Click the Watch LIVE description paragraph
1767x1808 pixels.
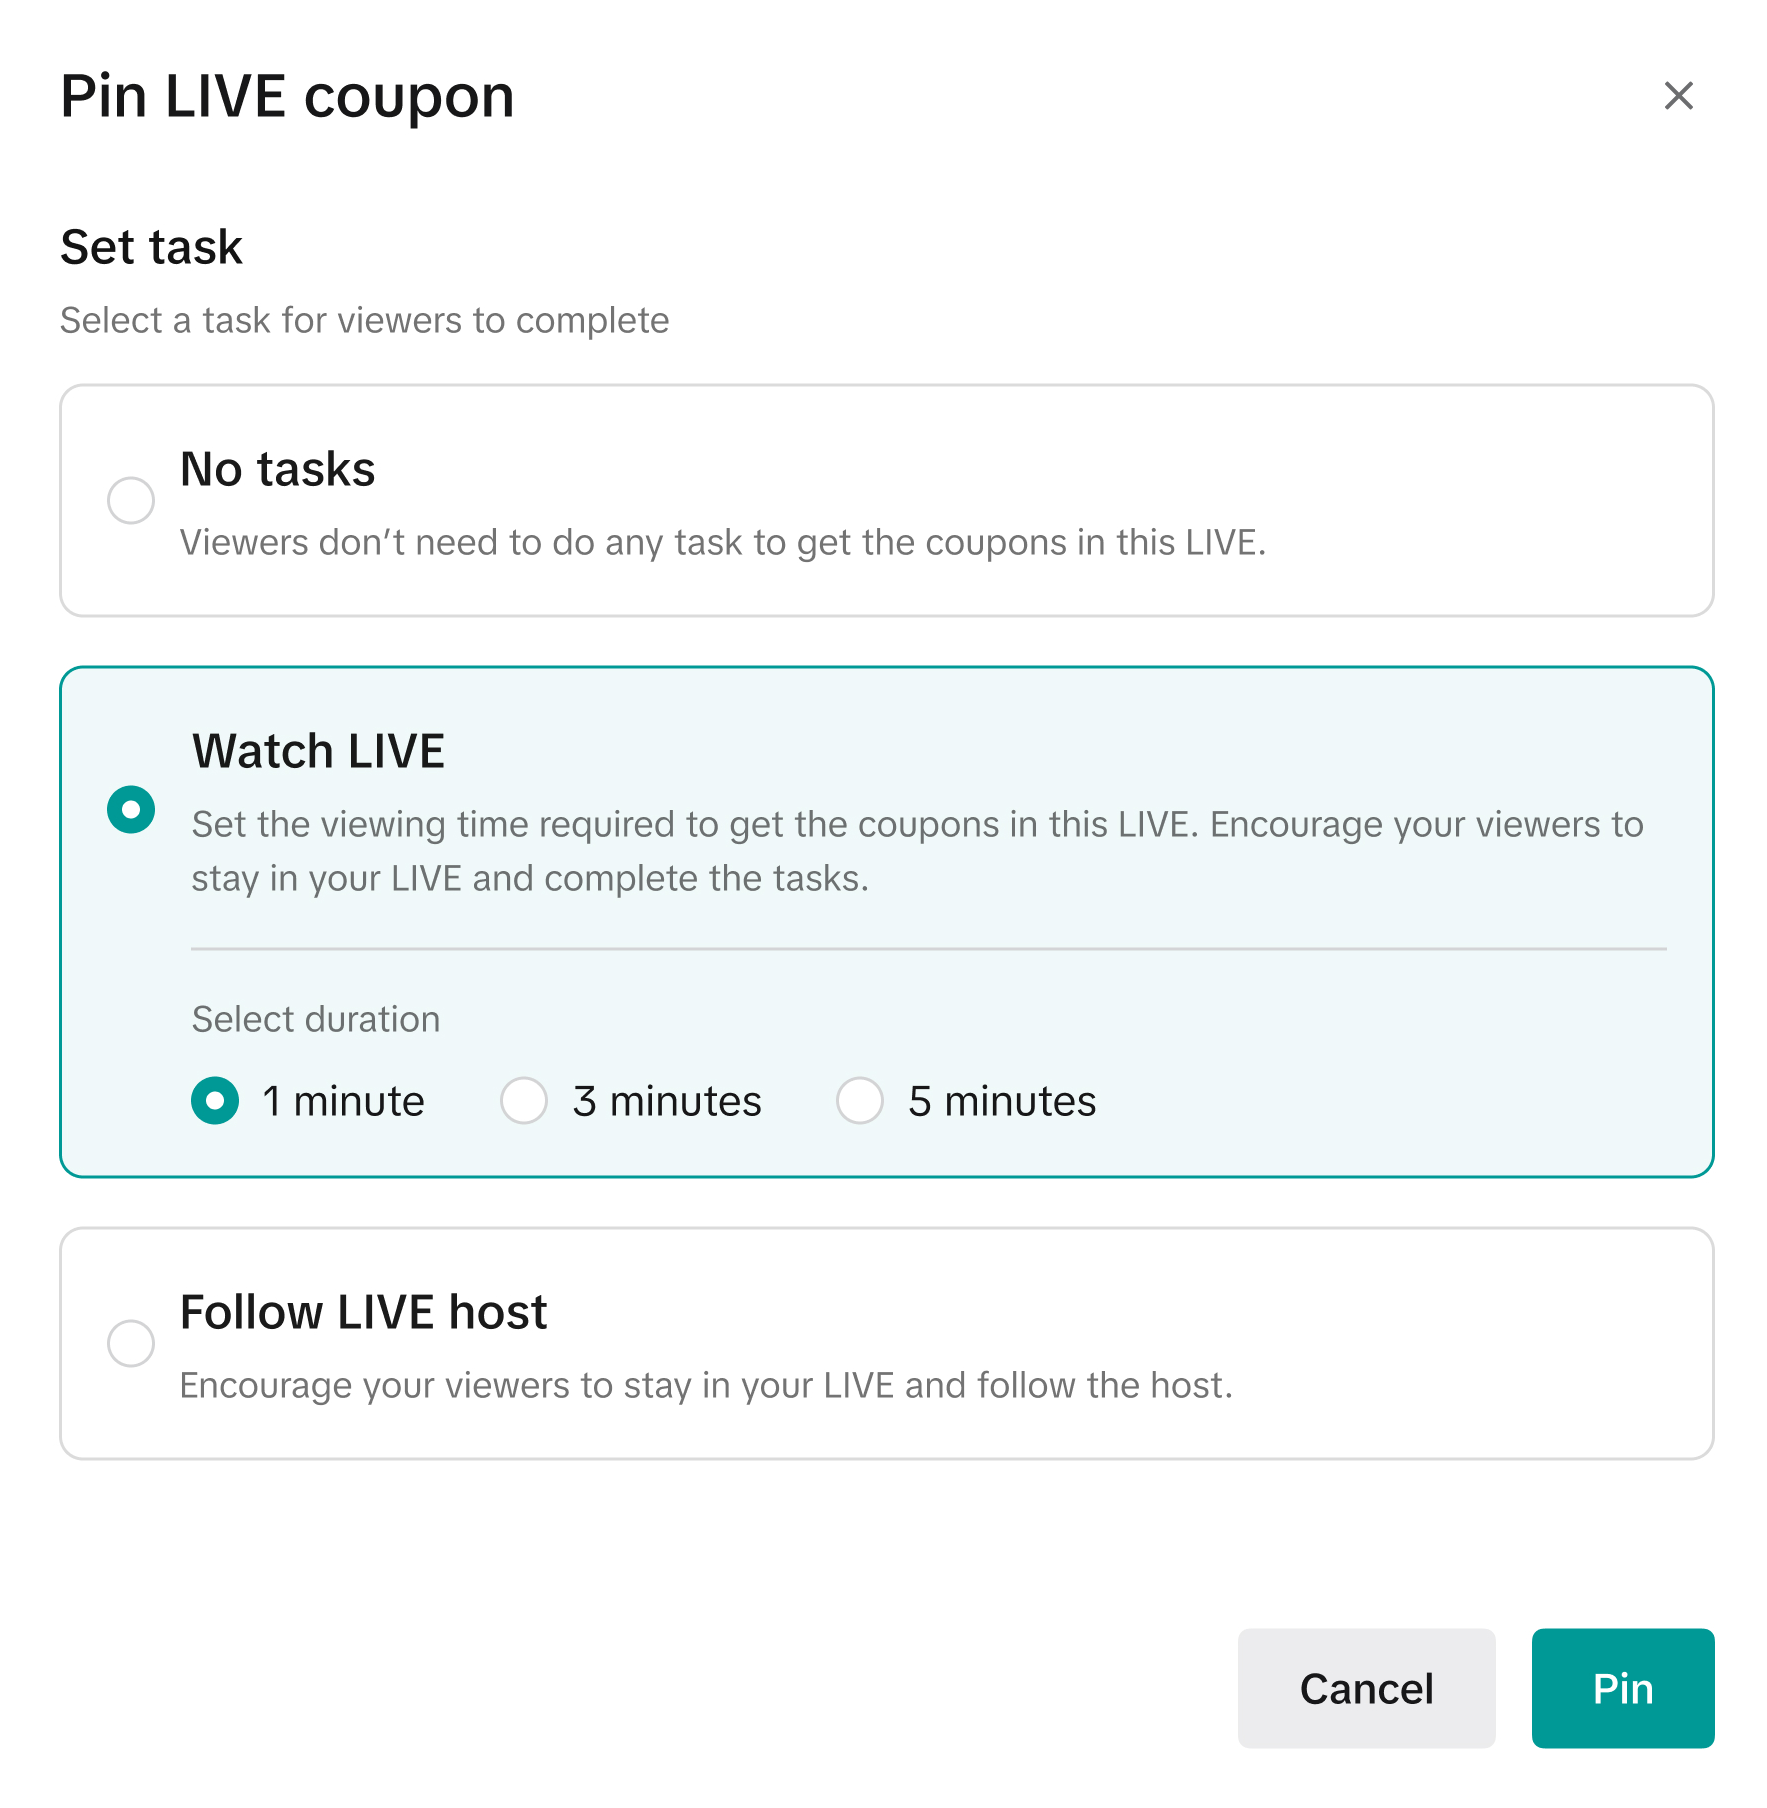tap(916, 851)
